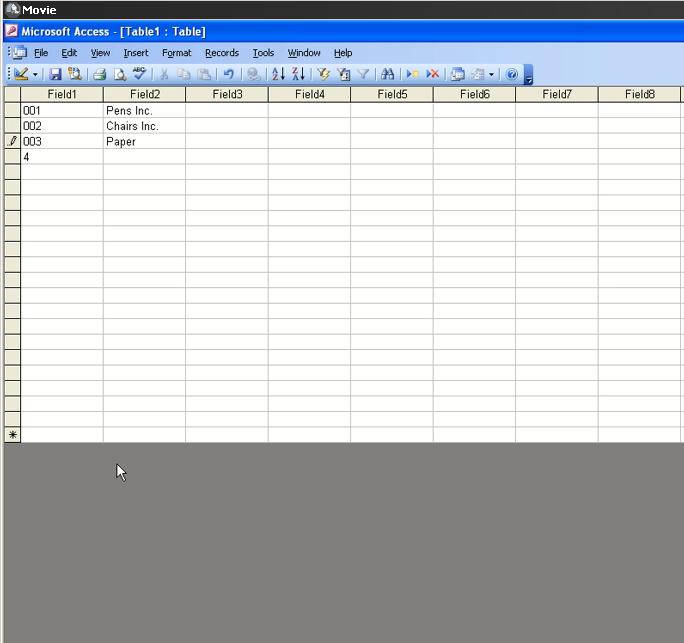Apply Filter By Selection icon

[x=323, y=74]
